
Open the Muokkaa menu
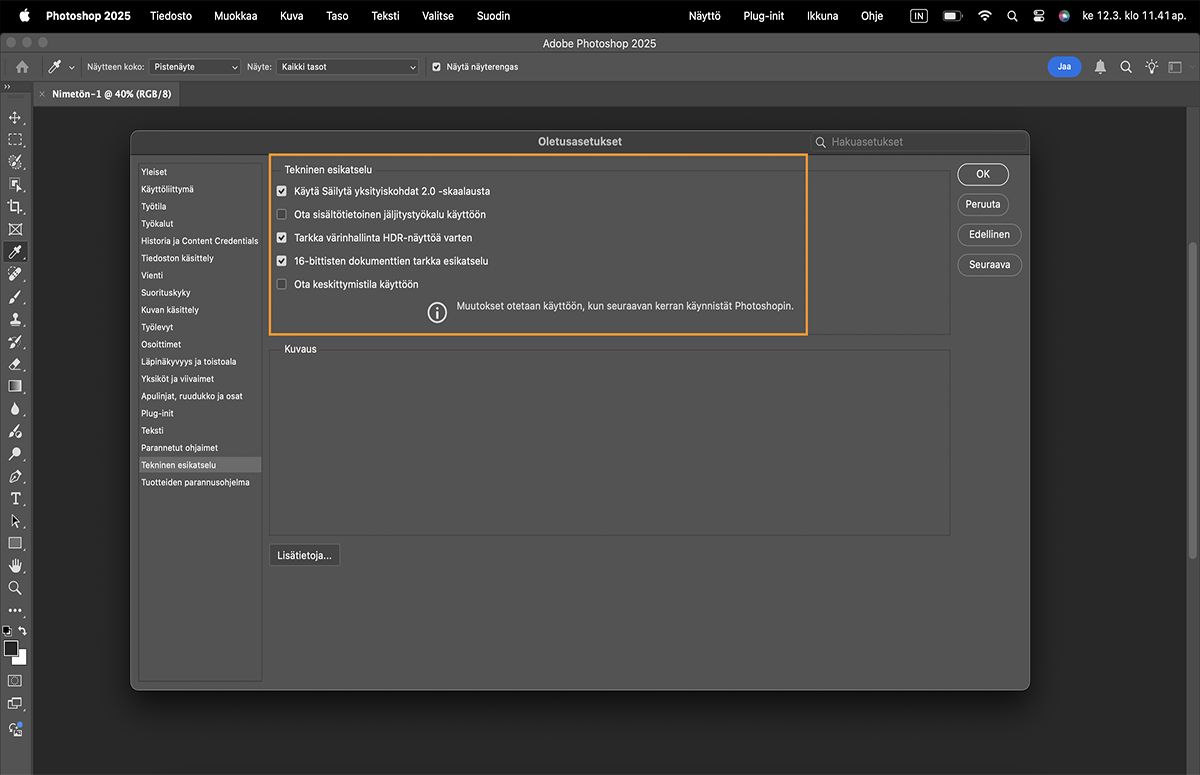[x=236, y=16]
